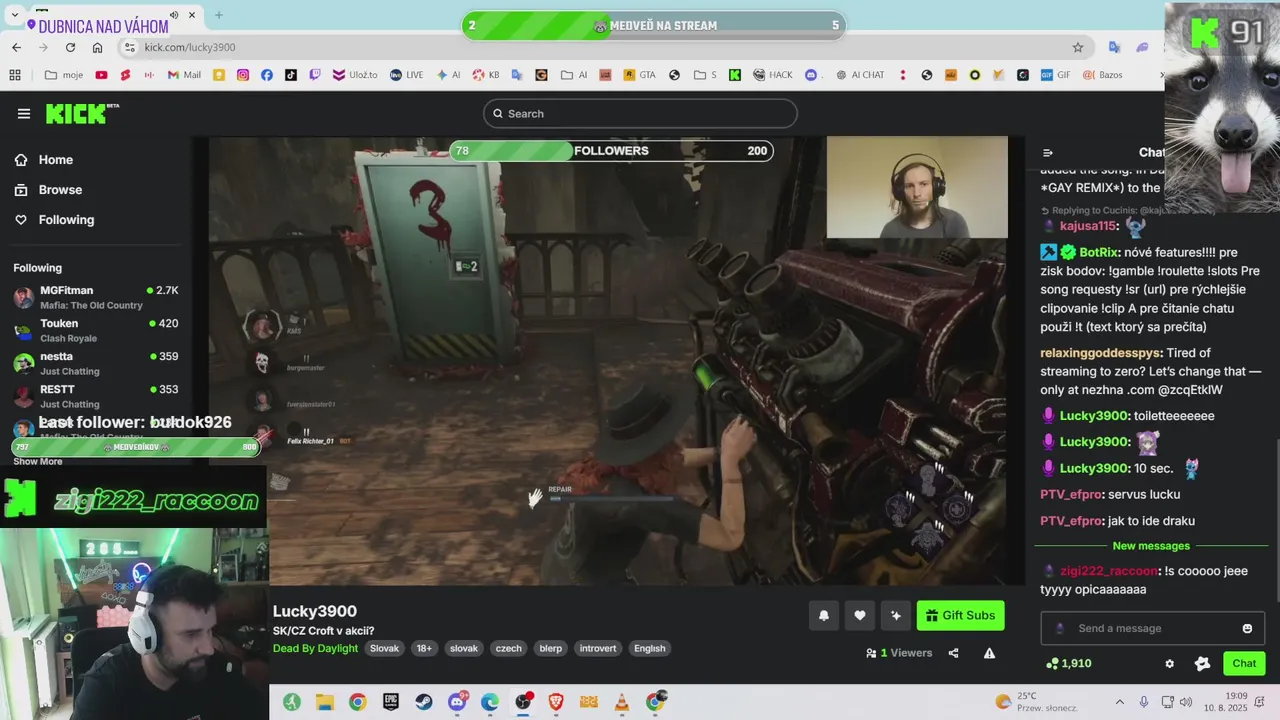The image size is (1280, 720).
Task: Jump to New messages in chat
Action: coord(1151,546)
